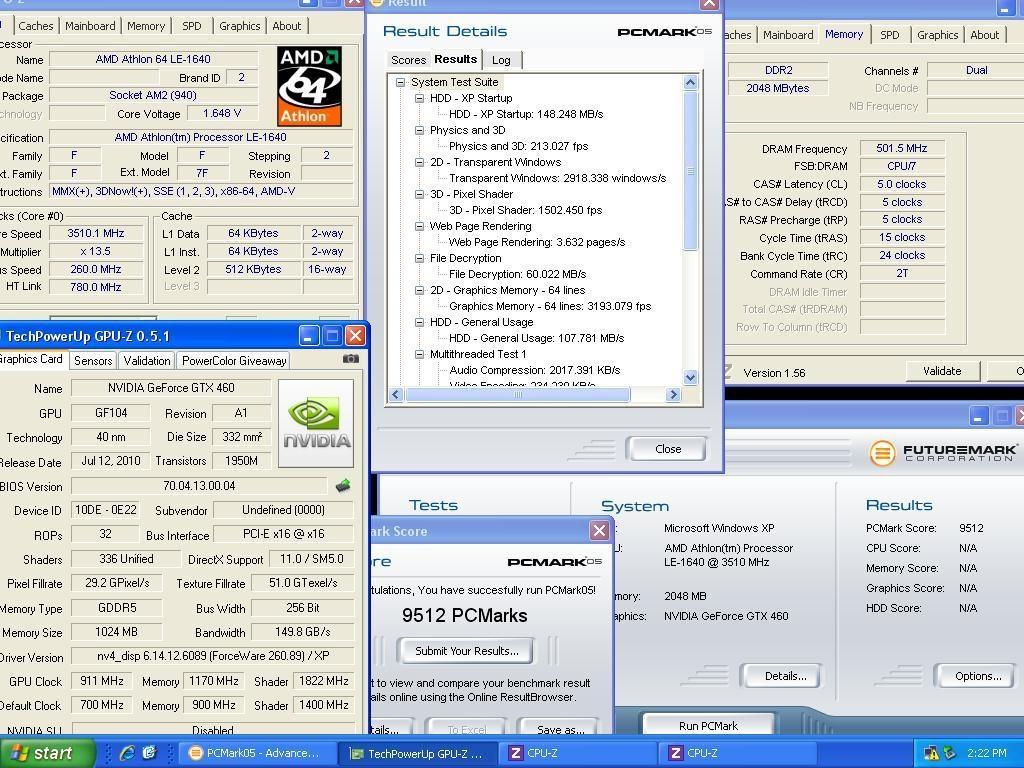Click second quick launch icon beside Internet Explorer
This screenshot has width=1024, height=768.
[x=150, y=753]
